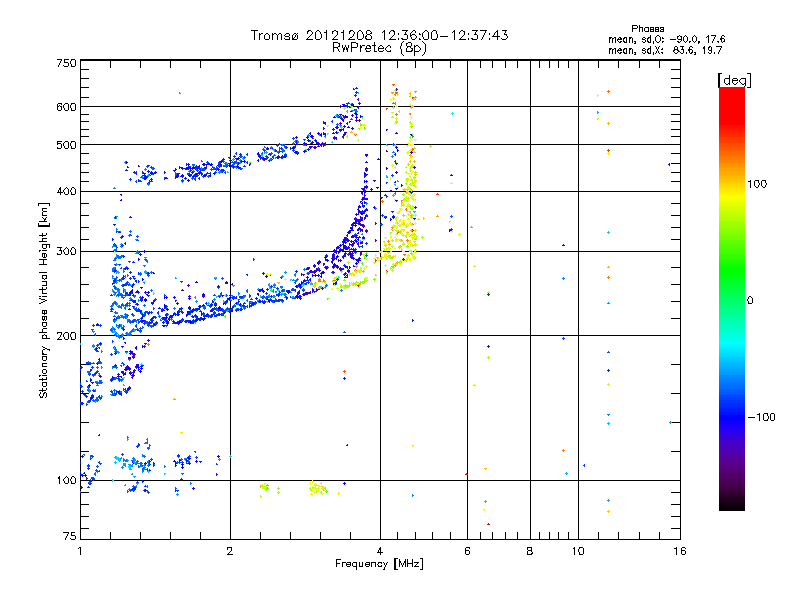Click the y-axis tick label '750'
800x600 pixels.
[66, 63]
